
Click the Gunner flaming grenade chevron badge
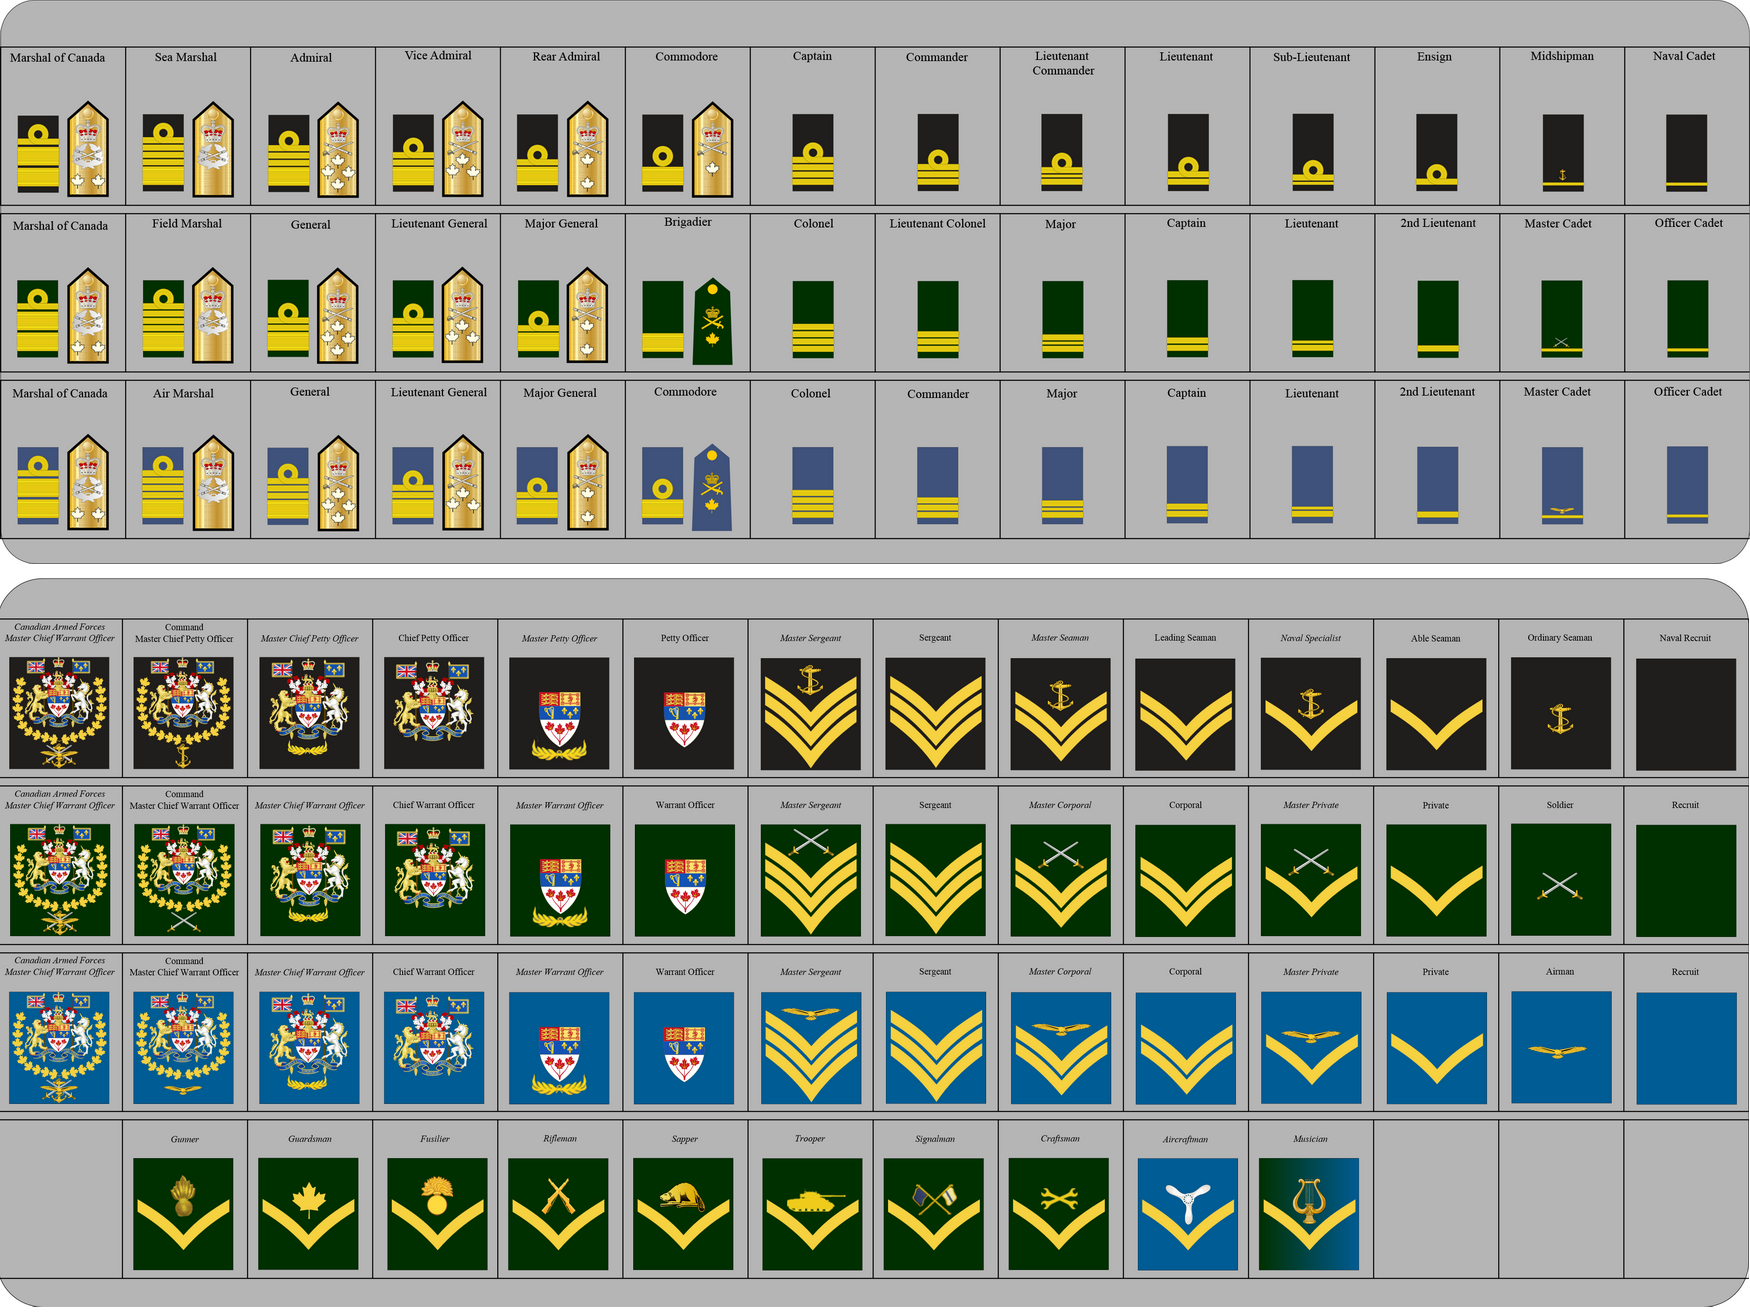(183, 1214)
